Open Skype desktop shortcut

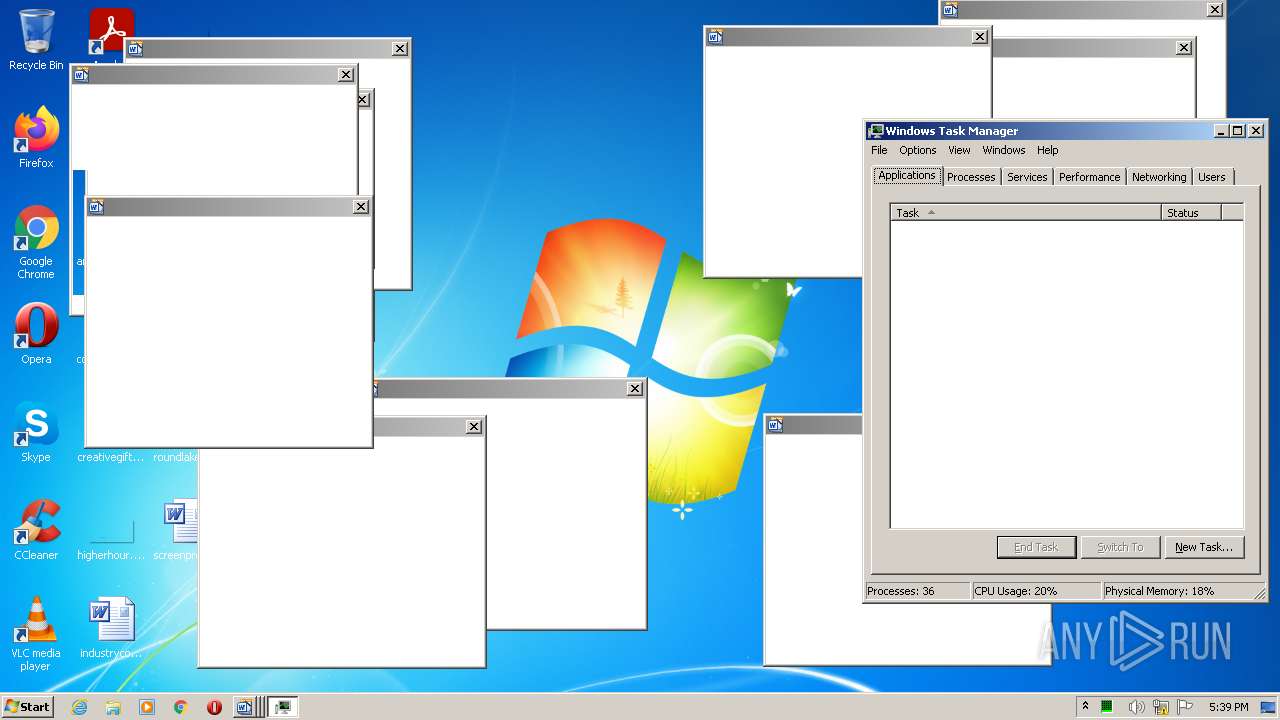coord(36,432)
